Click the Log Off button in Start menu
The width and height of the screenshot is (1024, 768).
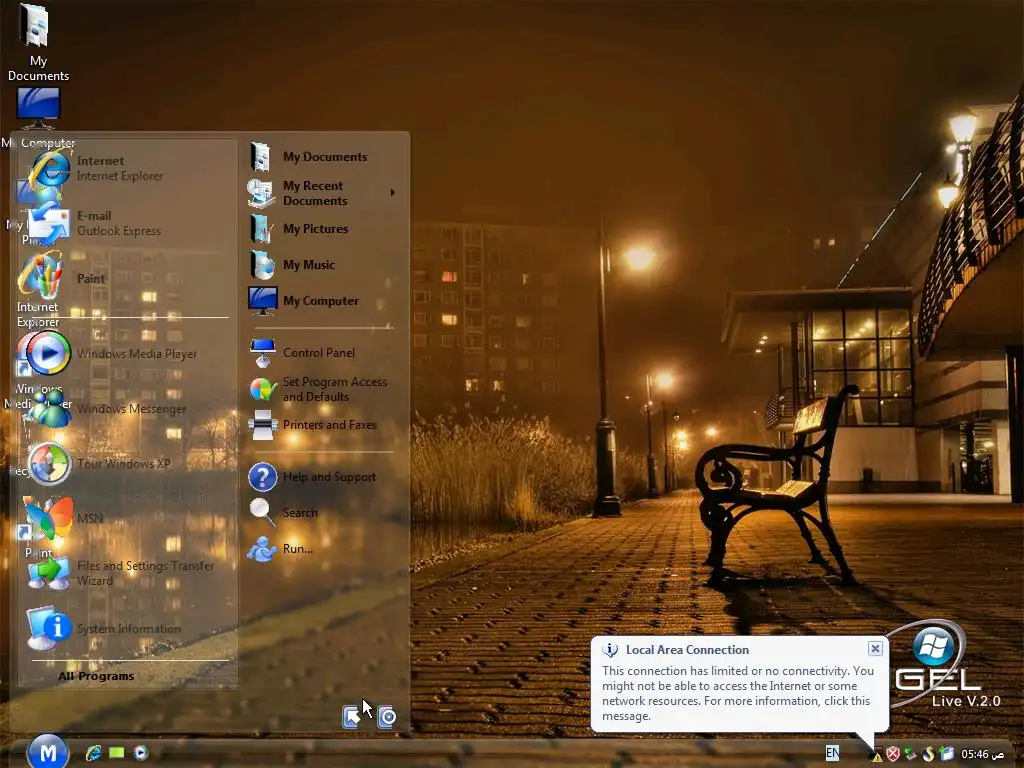[352, 716]
